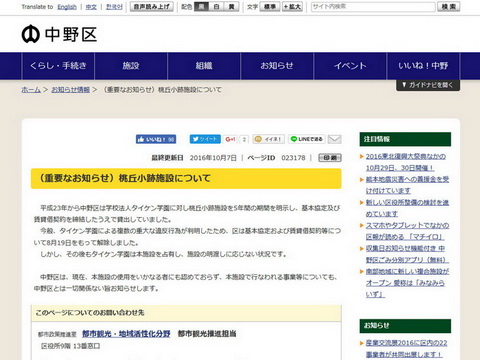Select the yellow 黄 color scheme

[x=231, y=7]
